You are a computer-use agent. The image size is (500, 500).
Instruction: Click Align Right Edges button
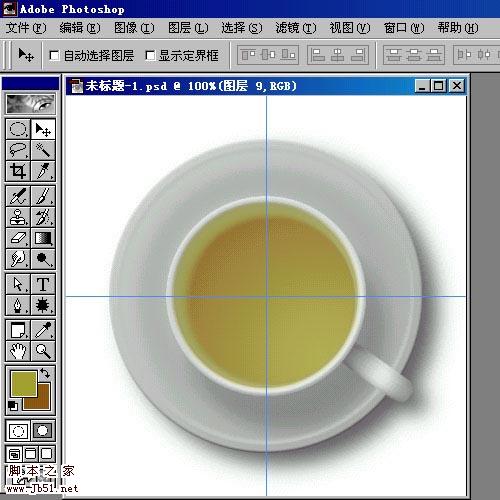(x=358, y=55)
